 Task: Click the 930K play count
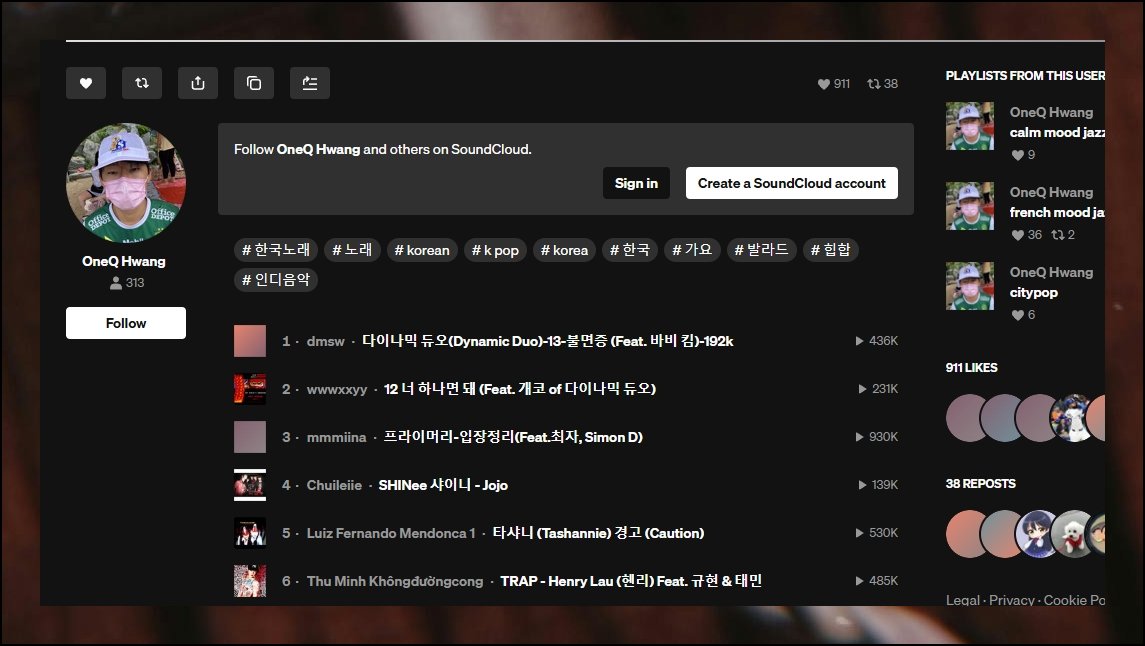point(876,437)
